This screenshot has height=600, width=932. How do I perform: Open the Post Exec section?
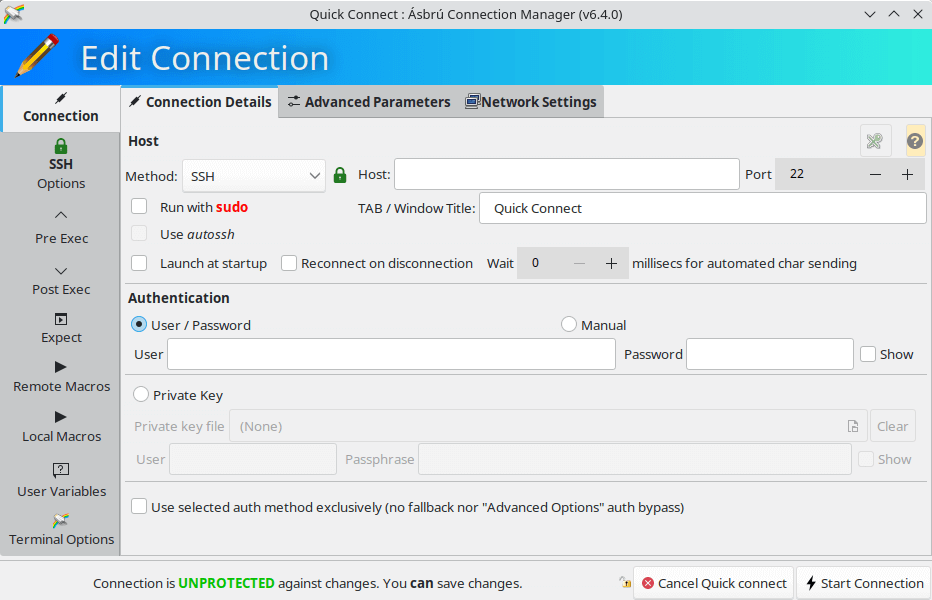(61, 281)
